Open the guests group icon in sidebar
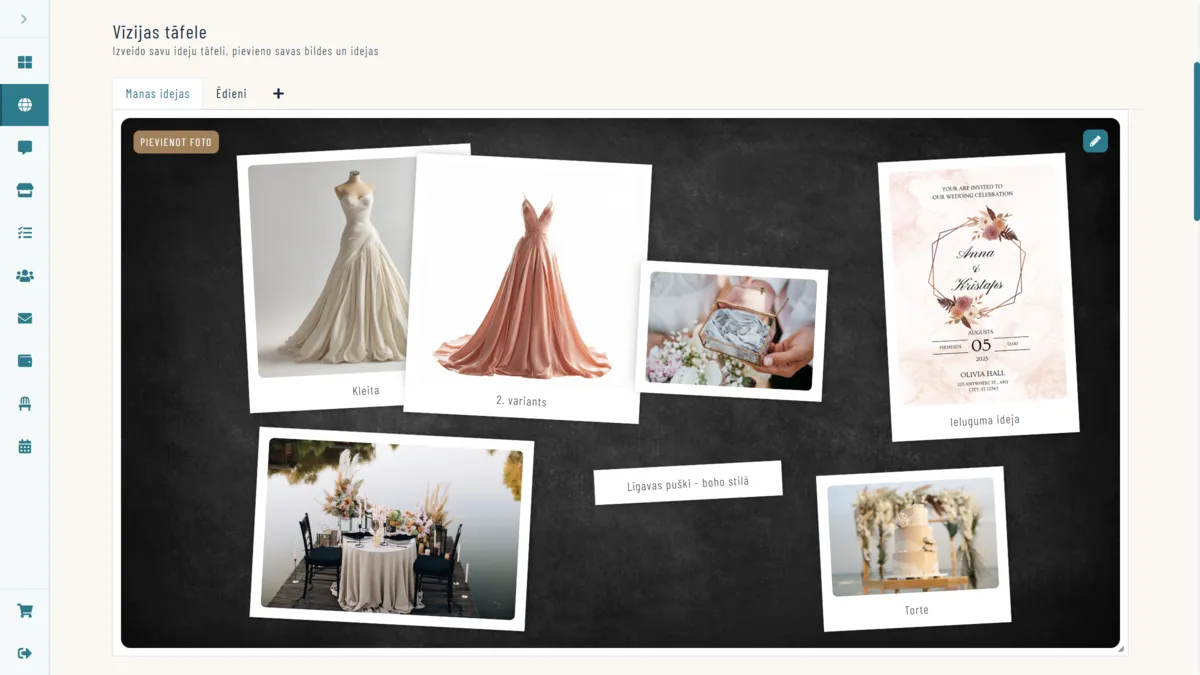 pyautogui.click(x=24, y=276)
